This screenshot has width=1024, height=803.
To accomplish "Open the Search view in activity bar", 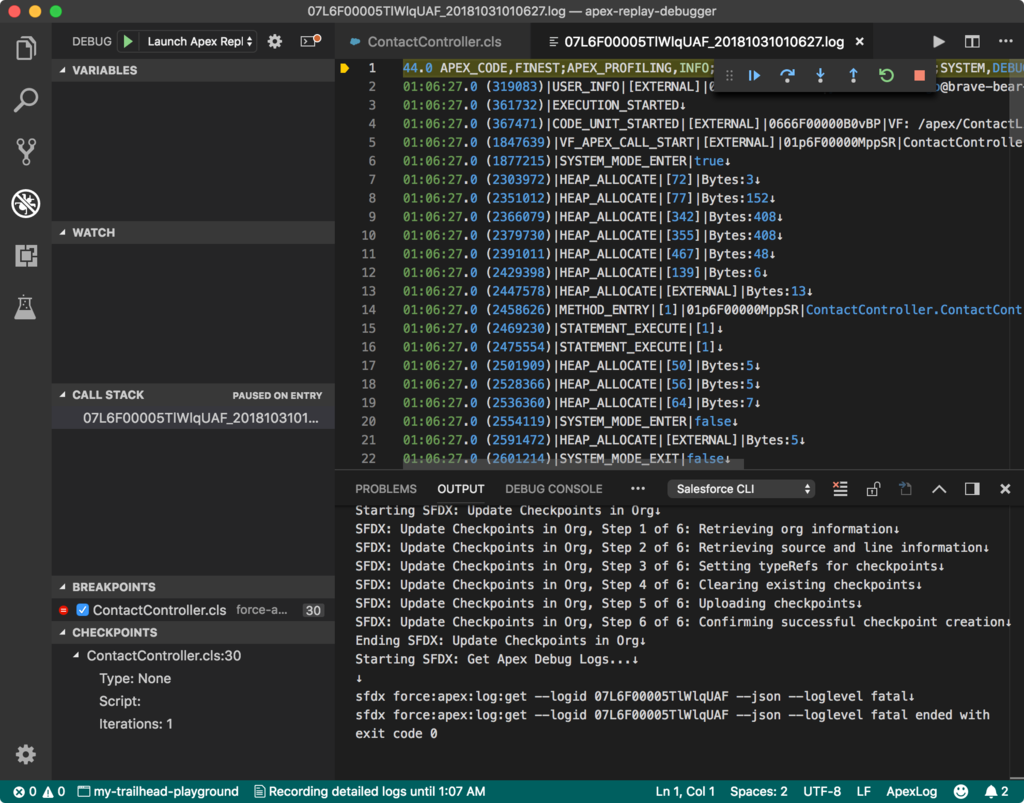I will [x=25, y=100].
